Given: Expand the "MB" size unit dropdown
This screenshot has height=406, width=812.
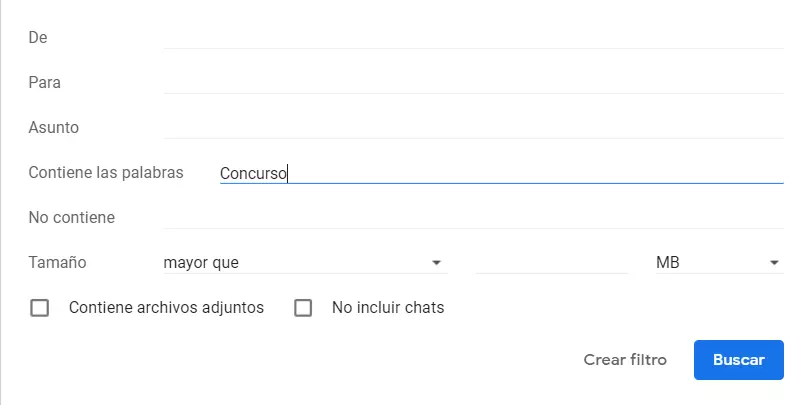Looking at the screenshot, I should click(717, 263).
